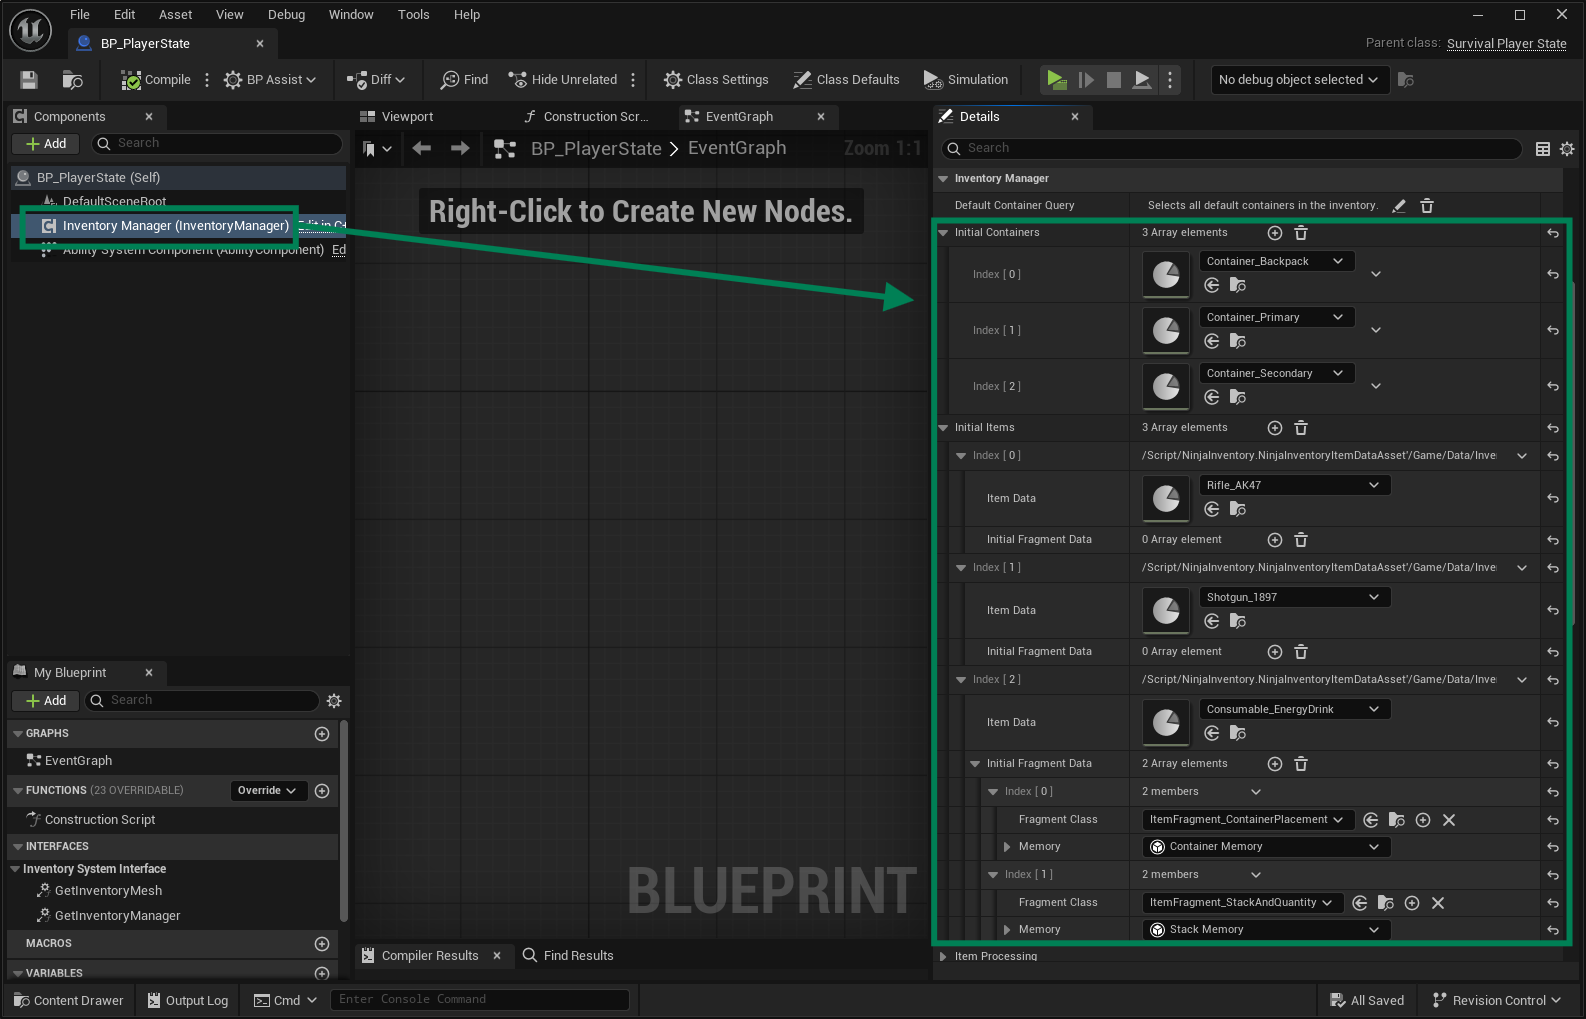Screen dimensions: 1586x1019
Task: Collapse the Initial Containers array
Action: [943, 233]
